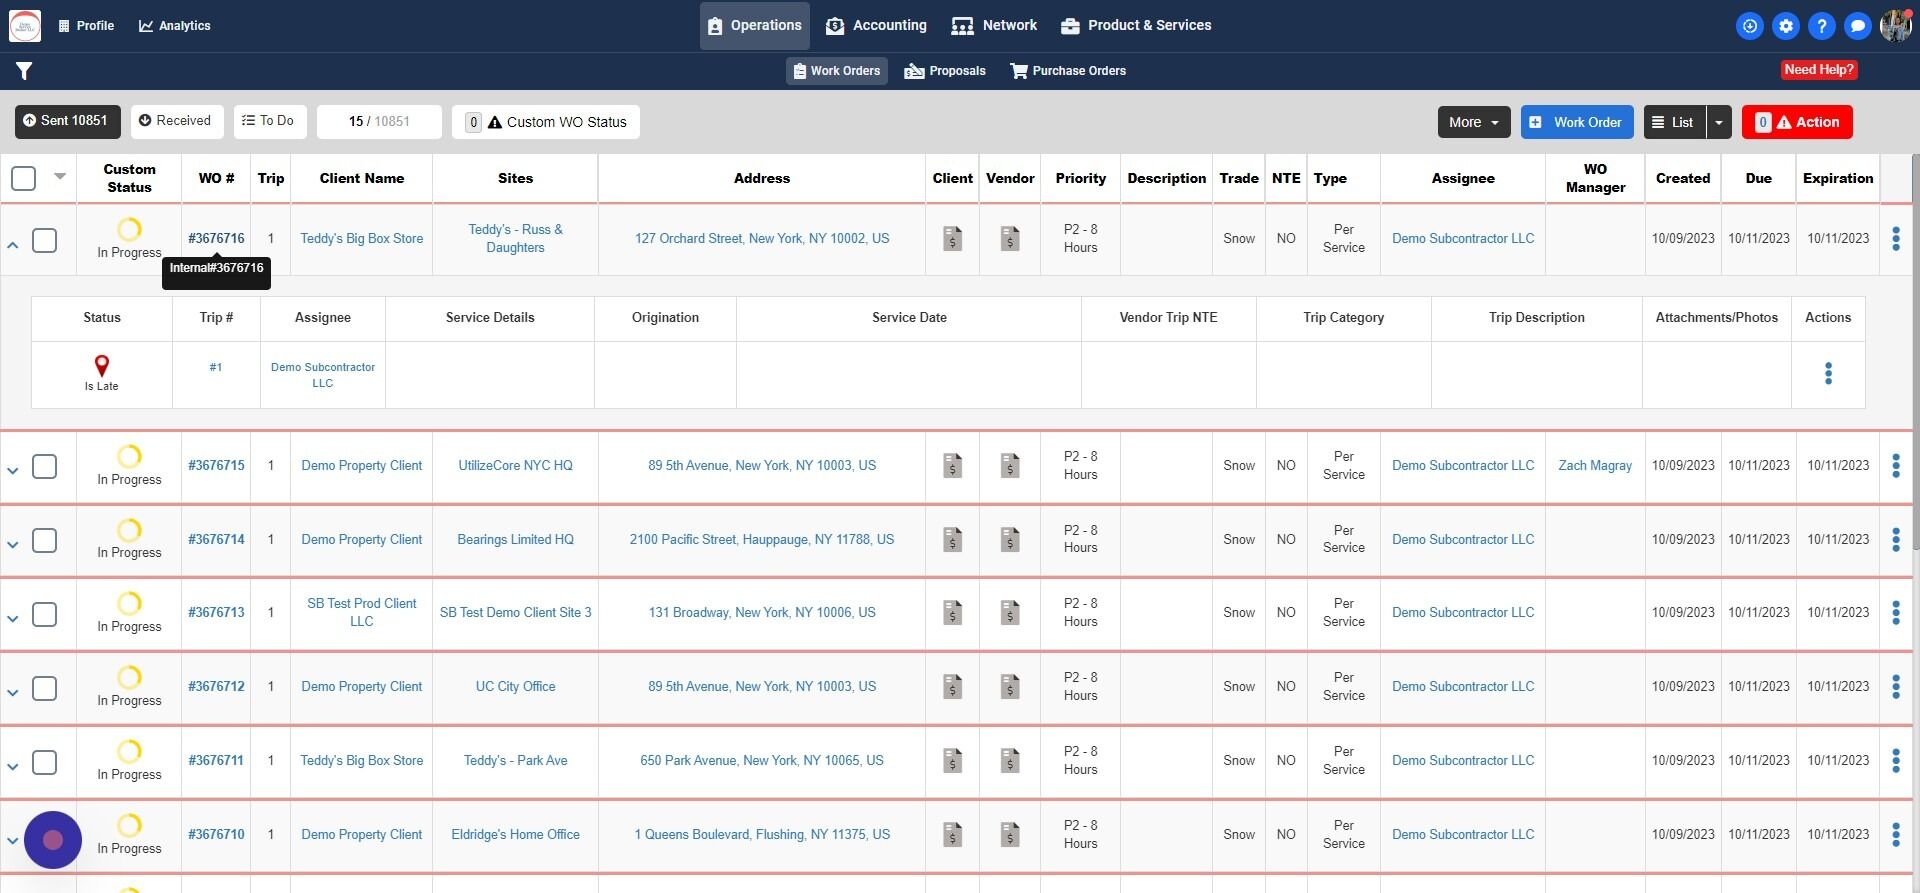Screen dimensions: 1920x893
Task: Click the settings gear icon
Action: pyautogui.click(x=1785, y=26)
